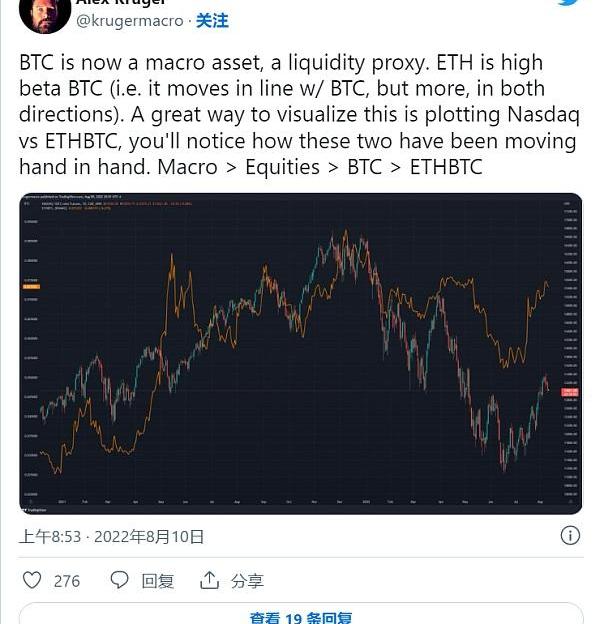Open Alex Kruger's profile avatar photo
600x624 pixels.
tap(45, 15)
